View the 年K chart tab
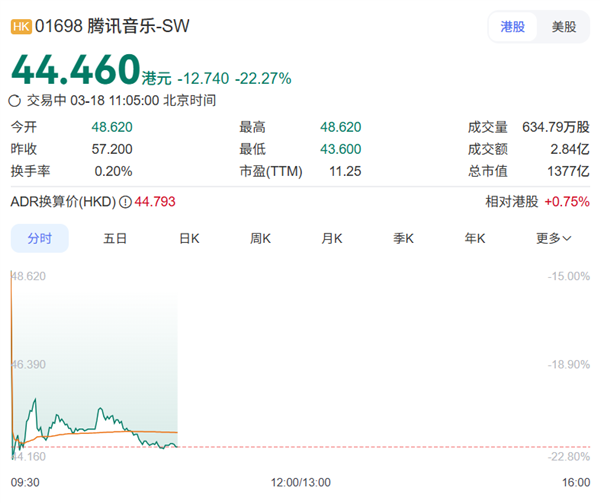 (x=474, y=238)
